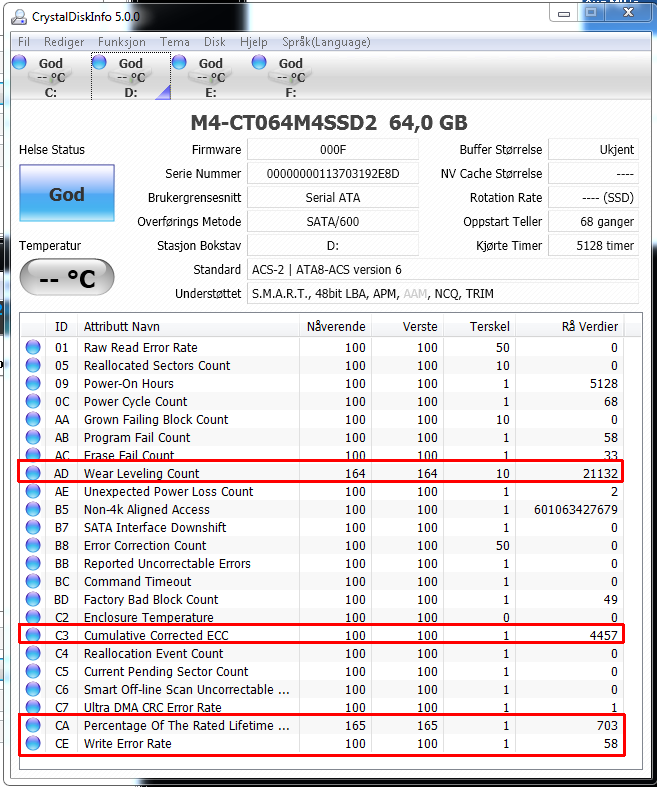This screenshot has height=787, width=657.
Task: Open the Funksjon menu
Action: tap(121, 42)
